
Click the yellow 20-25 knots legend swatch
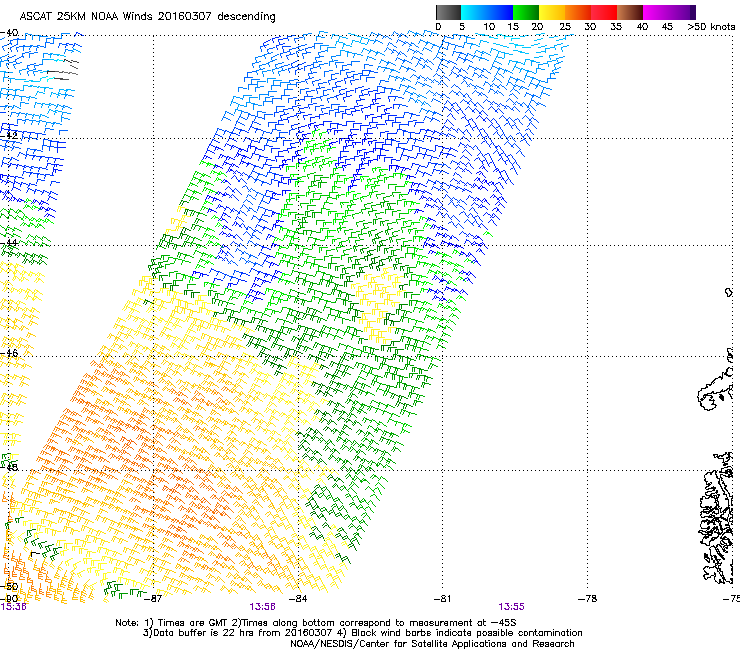(x=552, y=12)
